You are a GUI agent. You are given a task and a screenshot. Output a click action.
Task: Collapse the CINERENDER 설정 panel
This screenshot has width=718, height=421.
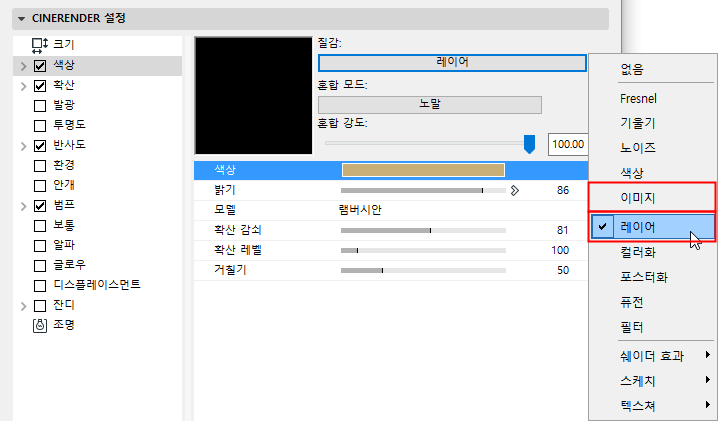point(21,19)
